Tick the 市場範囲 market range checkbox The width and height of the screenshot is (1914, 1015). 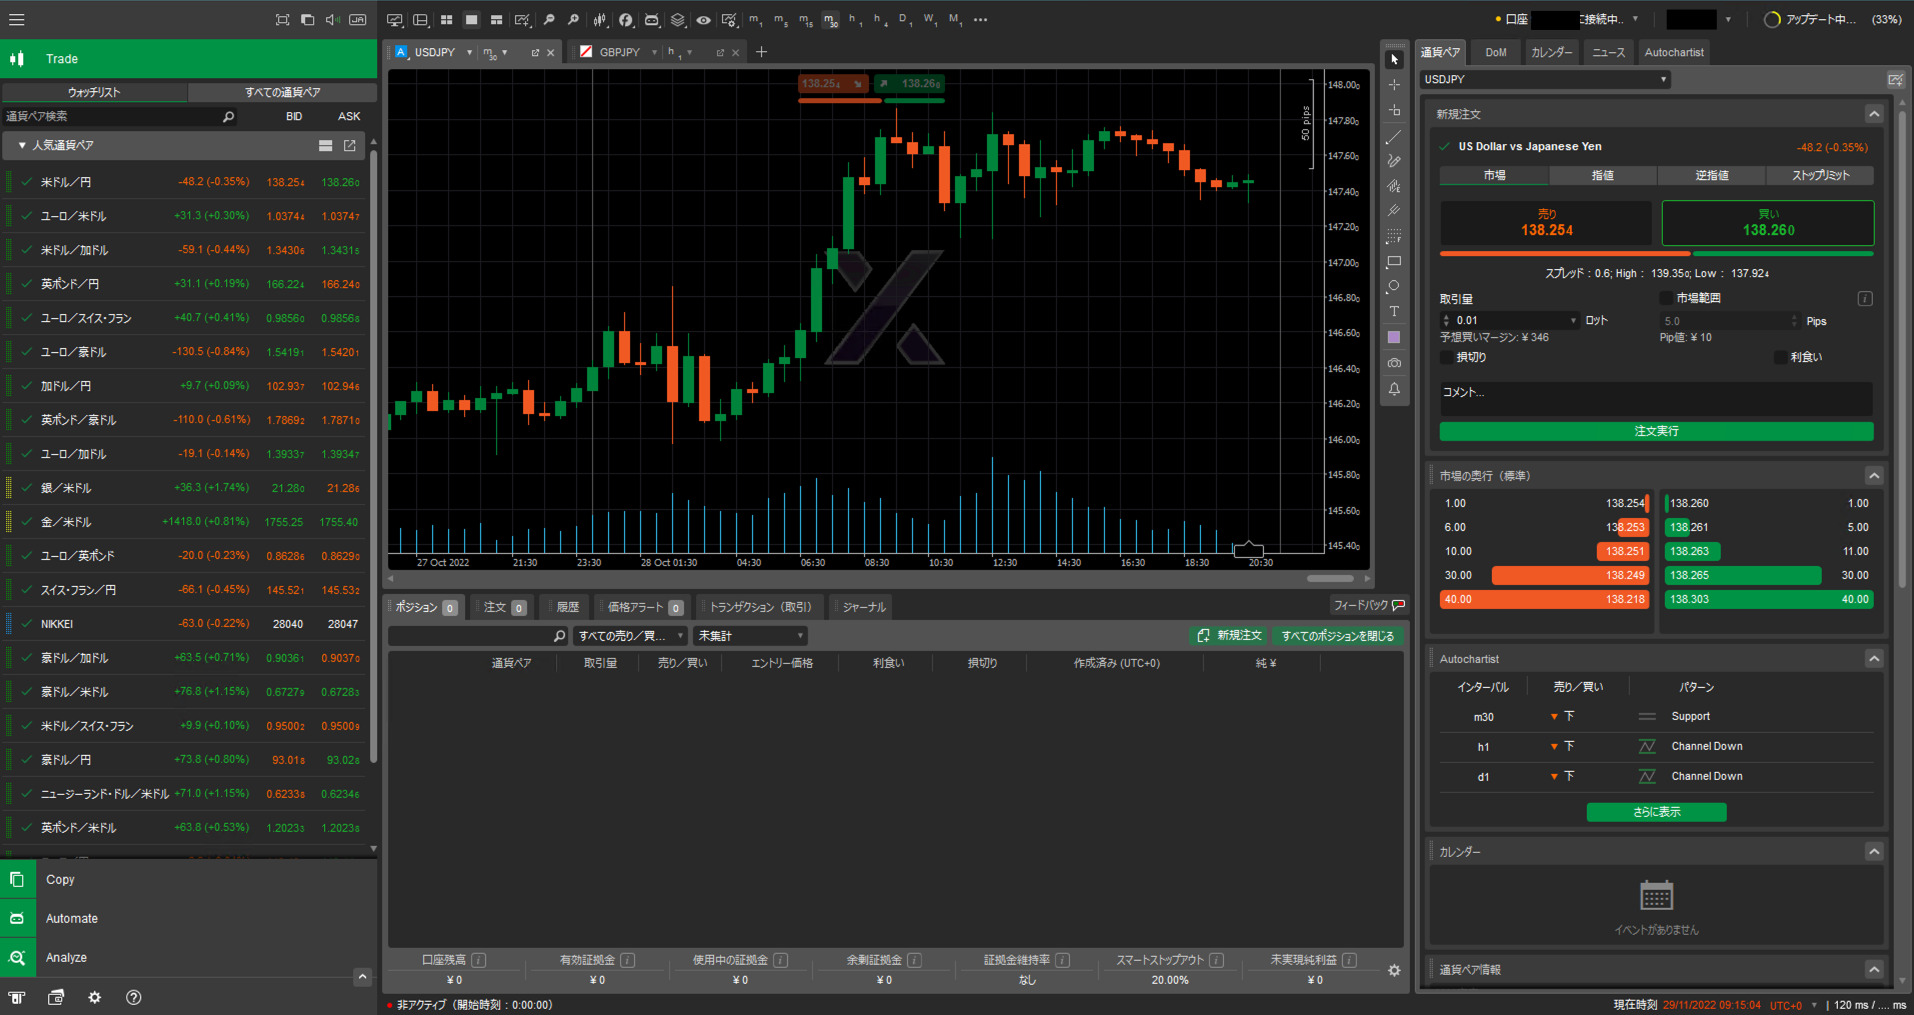click(1666, 298)
